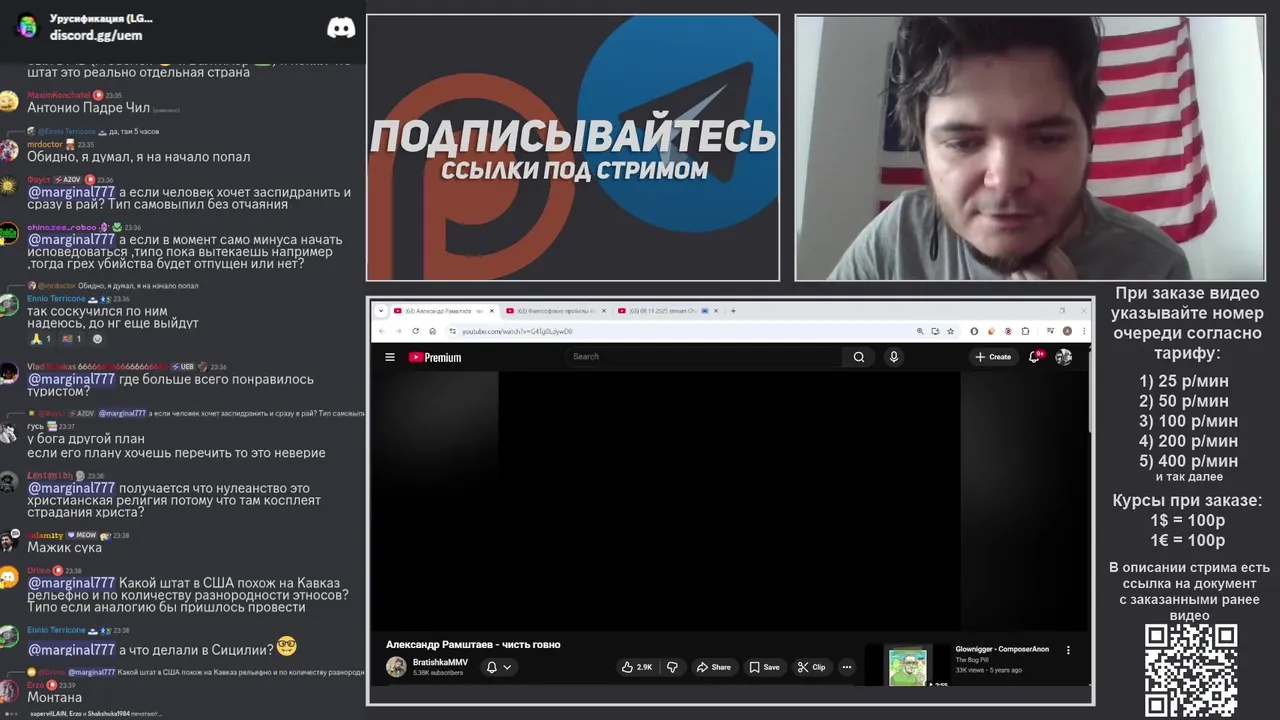Click inside the YouTube search field
Viewport: 1280px width, 720px height.
(705, 357)
